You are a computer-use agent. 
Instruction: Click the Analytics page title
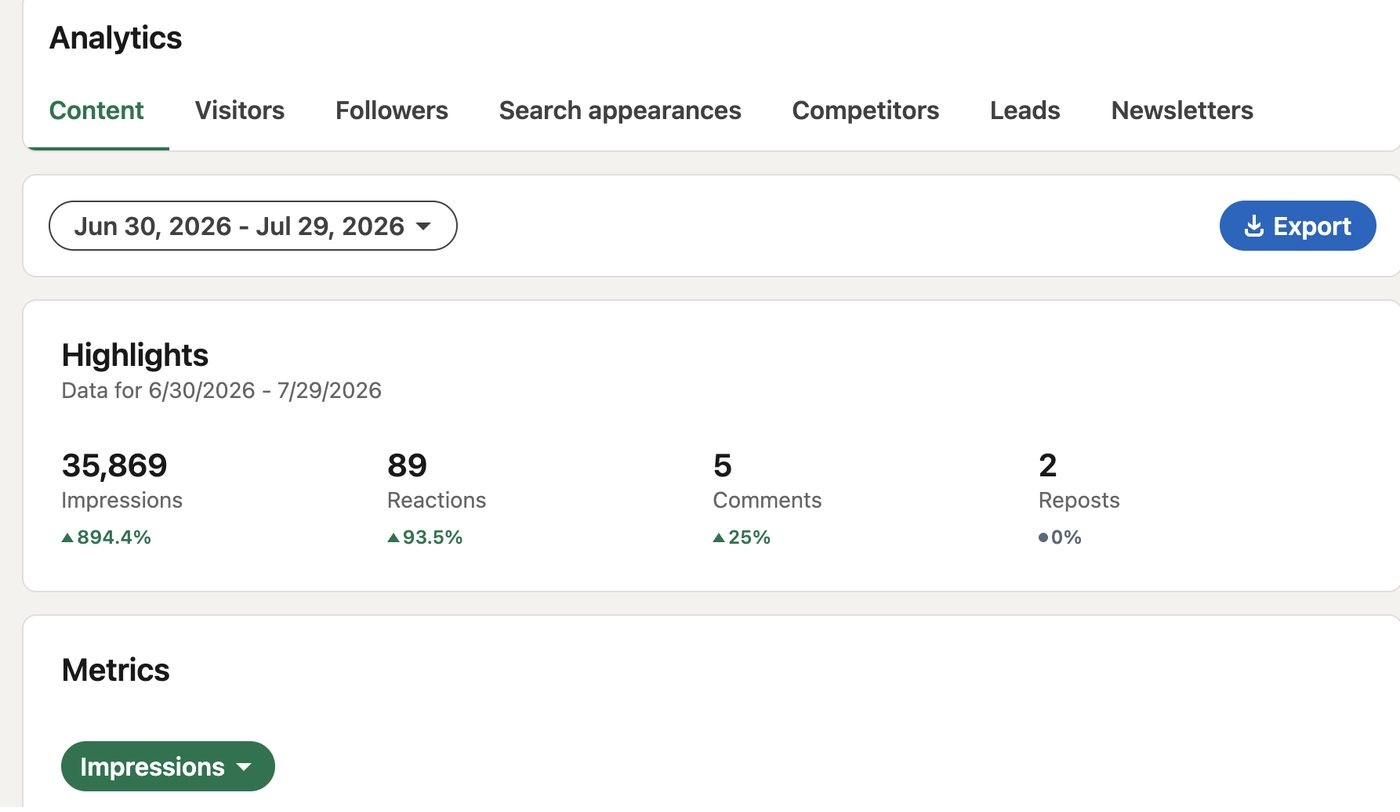click(x=115, y=37)
